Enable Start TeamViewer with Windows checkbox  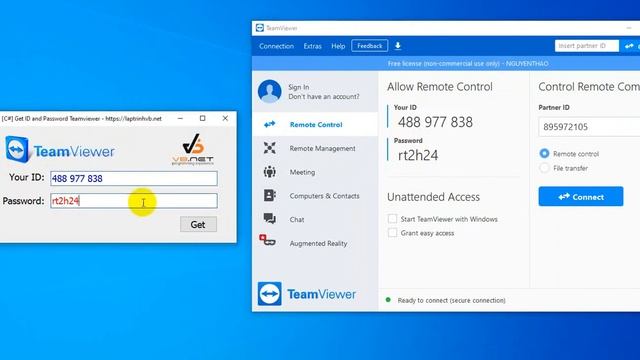tap(392, 219)
